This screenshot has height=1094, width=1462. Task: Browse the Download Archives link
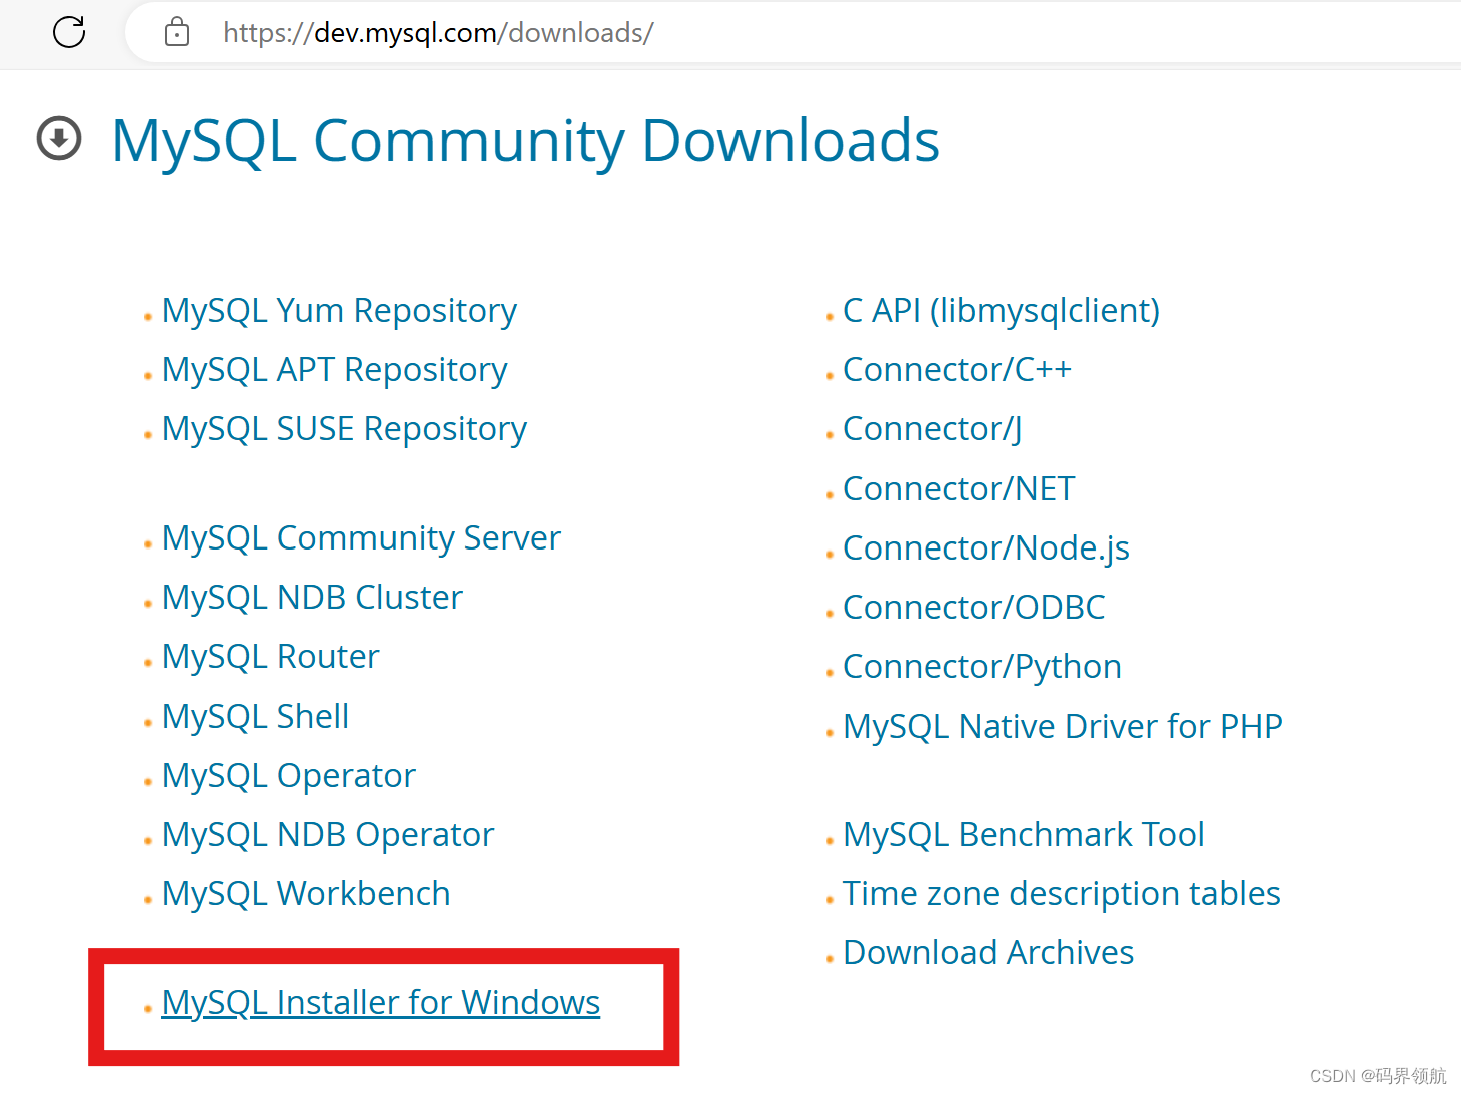click(x=988, y=953)
